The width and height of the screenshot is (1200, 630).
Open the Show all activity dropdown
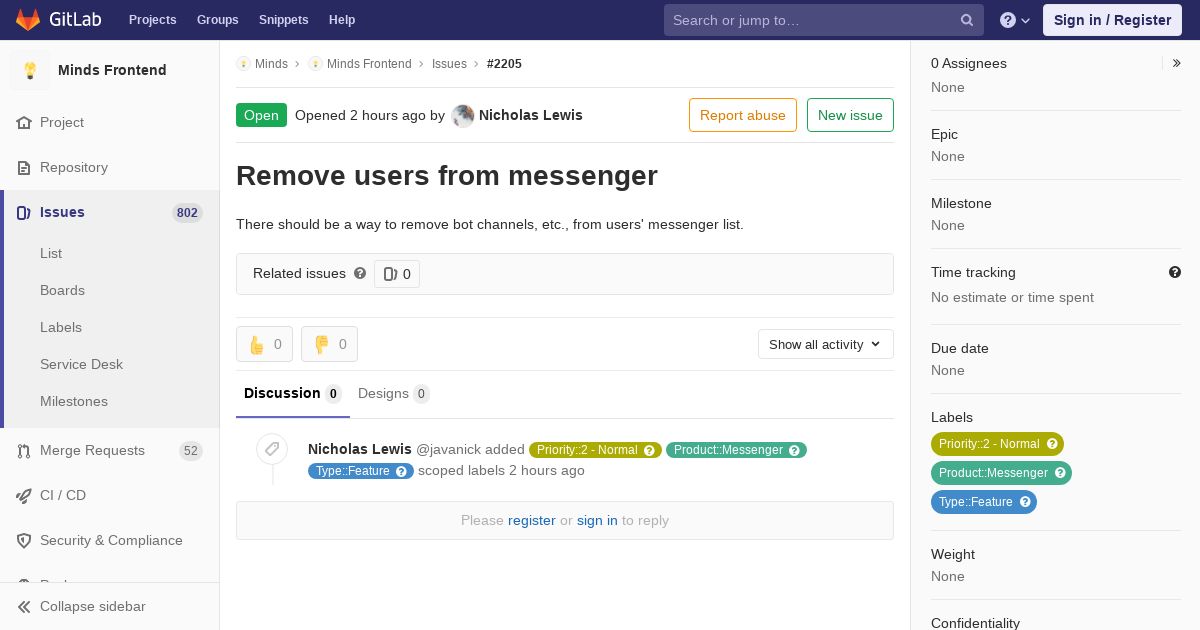tap(826, 344)
